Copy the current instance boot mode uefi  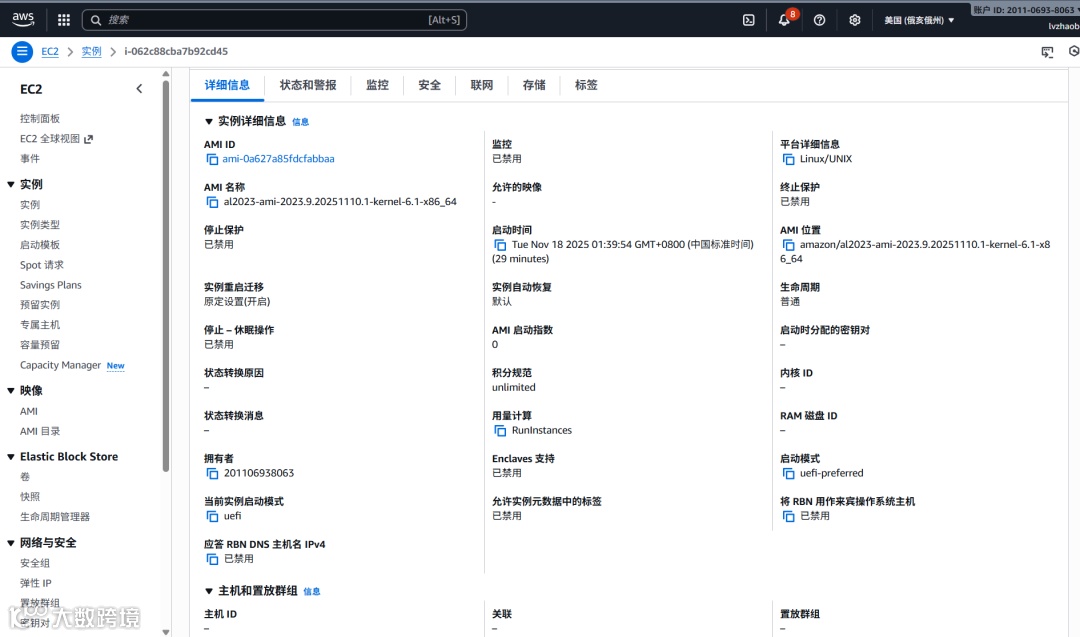click(x=212, y=516)
